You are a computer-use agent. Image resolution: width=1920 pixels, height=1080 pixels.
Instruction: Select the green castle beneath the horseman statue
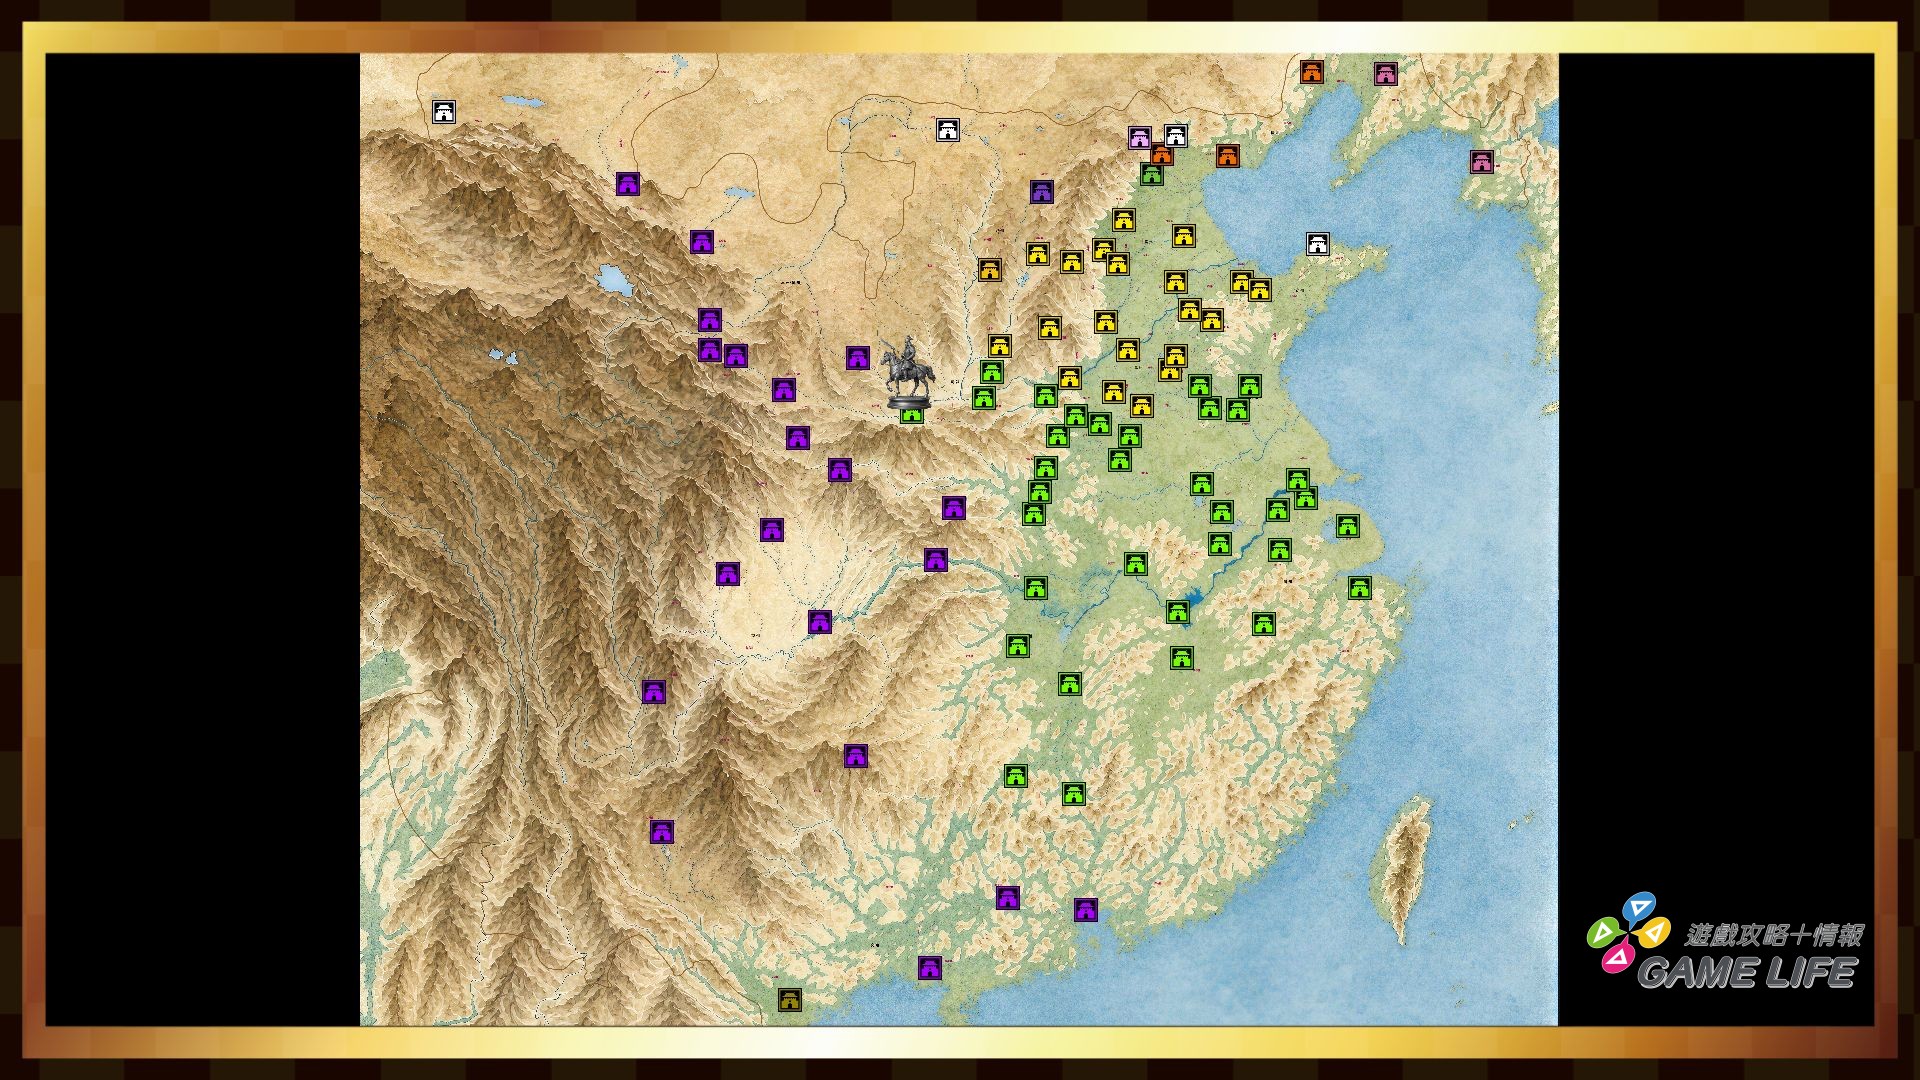coord(911,414)
